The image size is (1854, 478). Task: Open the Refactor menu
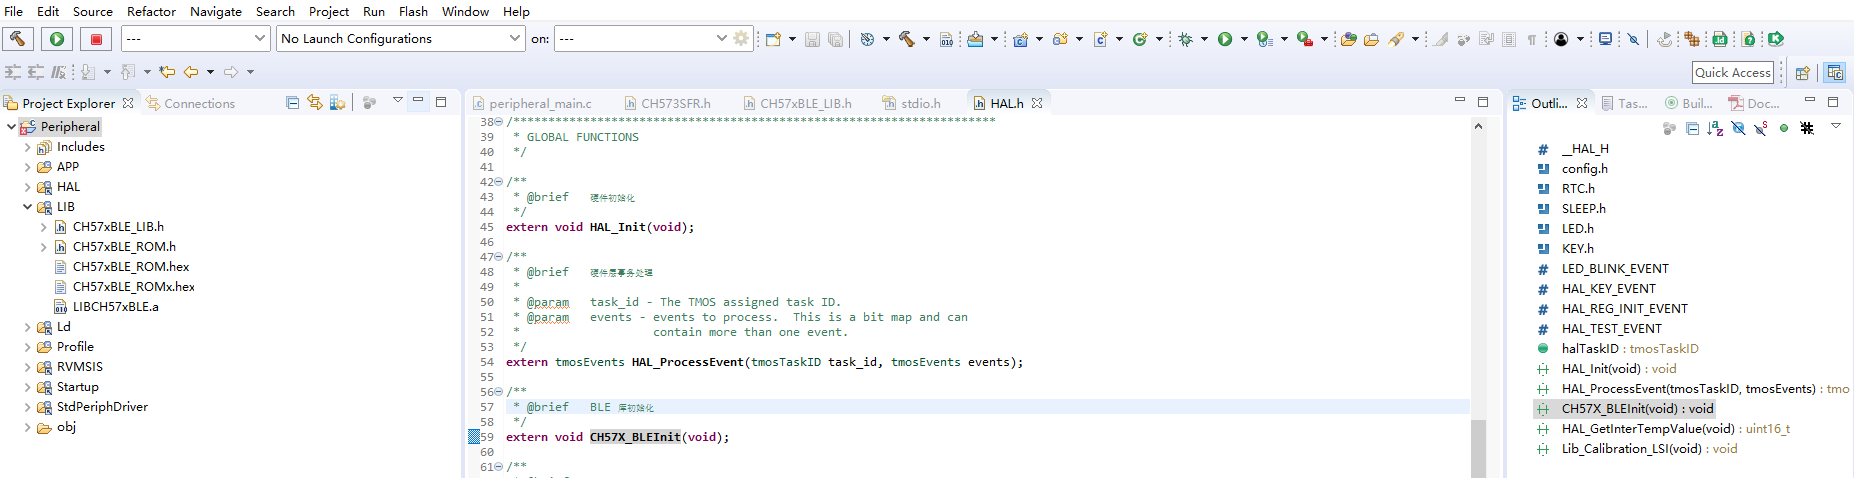151,11
